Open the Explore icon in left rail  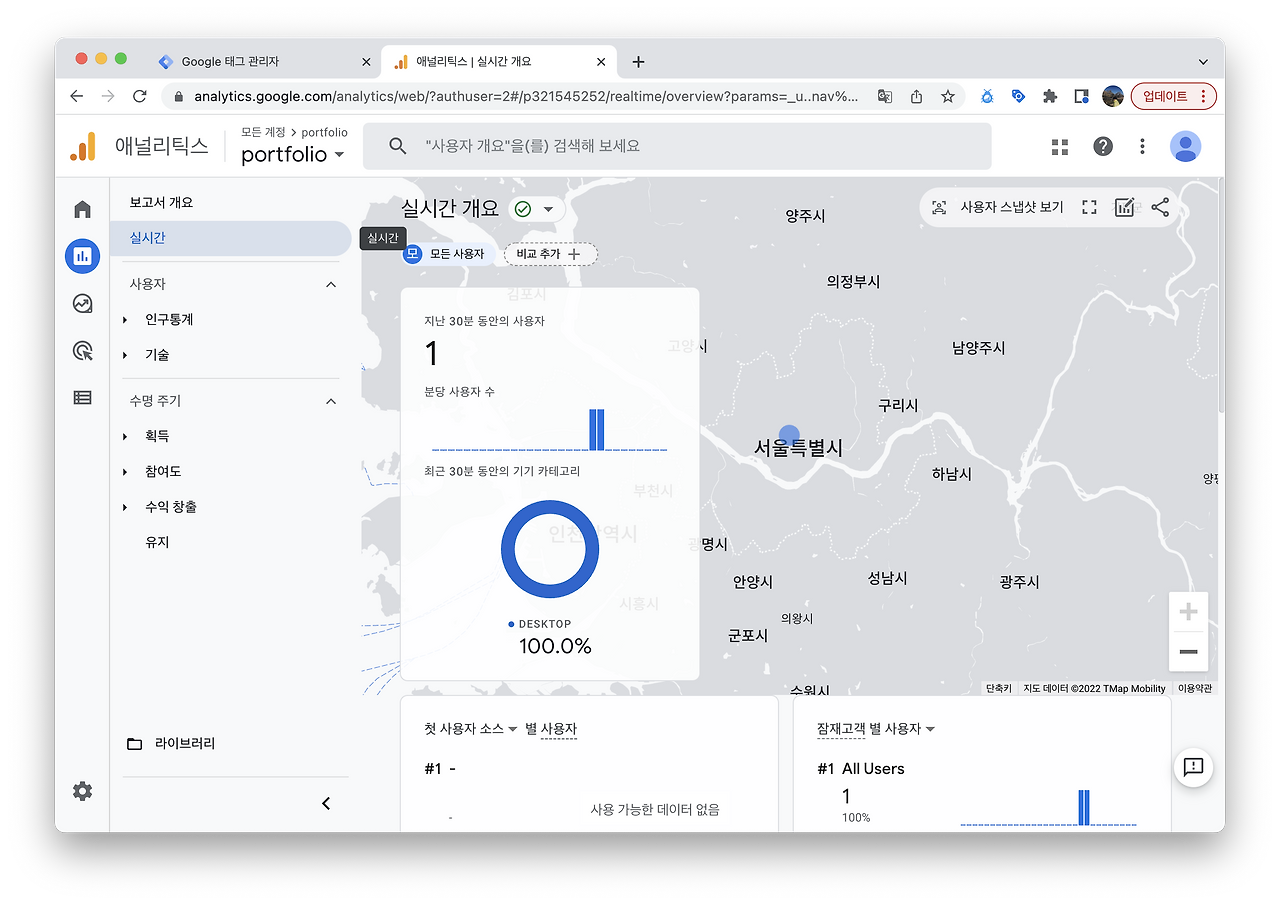click(82, 303)
